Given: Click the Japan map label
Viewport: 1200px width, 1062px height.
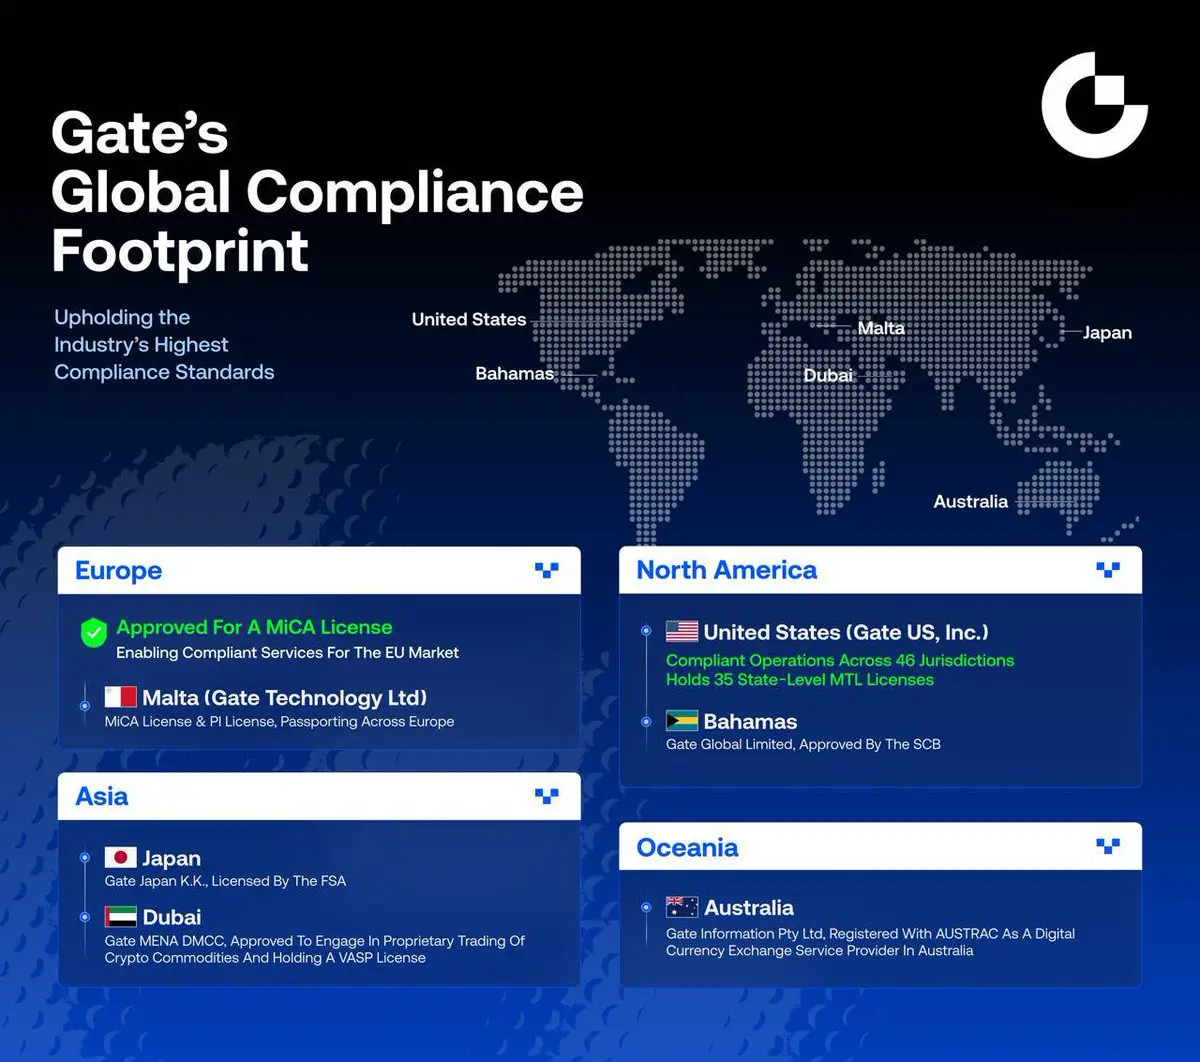Looking at the screenshot, I should click(x=1107, y=332).
